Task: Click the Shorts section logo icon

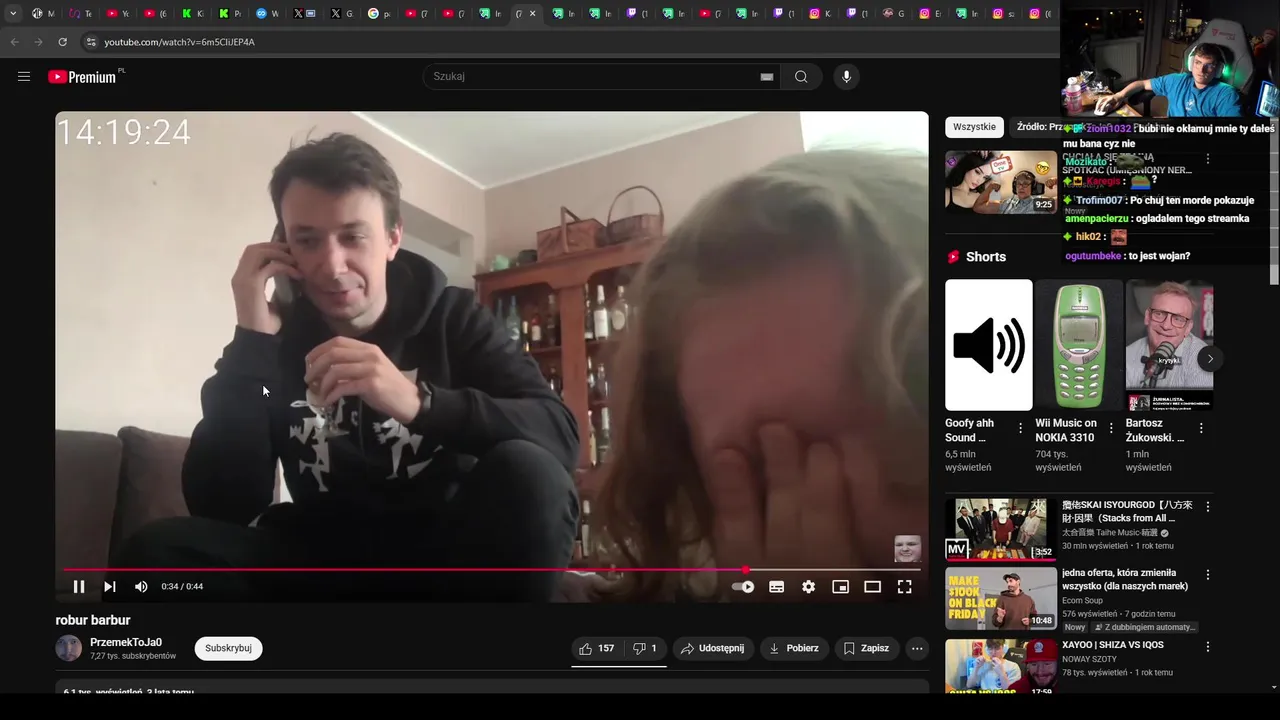Action: [x=953, y=257]
